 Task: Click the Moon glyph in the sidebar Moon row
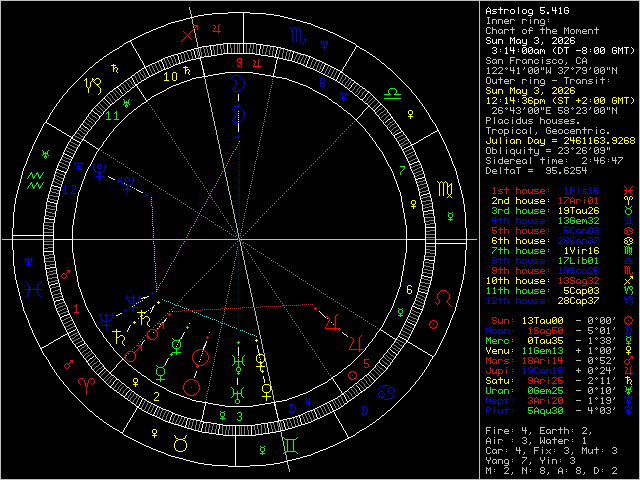tap(629, 331)
